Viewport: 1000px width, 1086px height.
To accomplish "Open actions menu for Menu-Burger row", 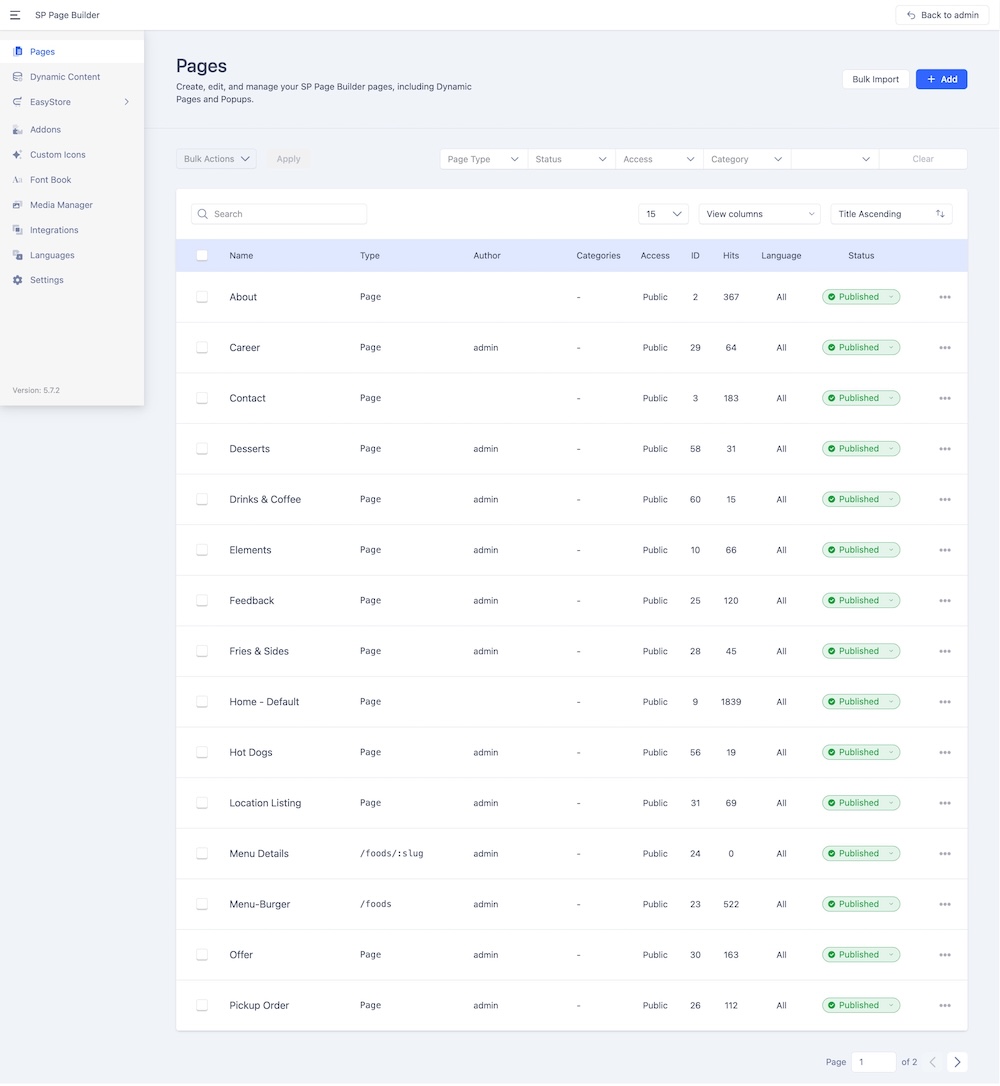I will [945, 904].
